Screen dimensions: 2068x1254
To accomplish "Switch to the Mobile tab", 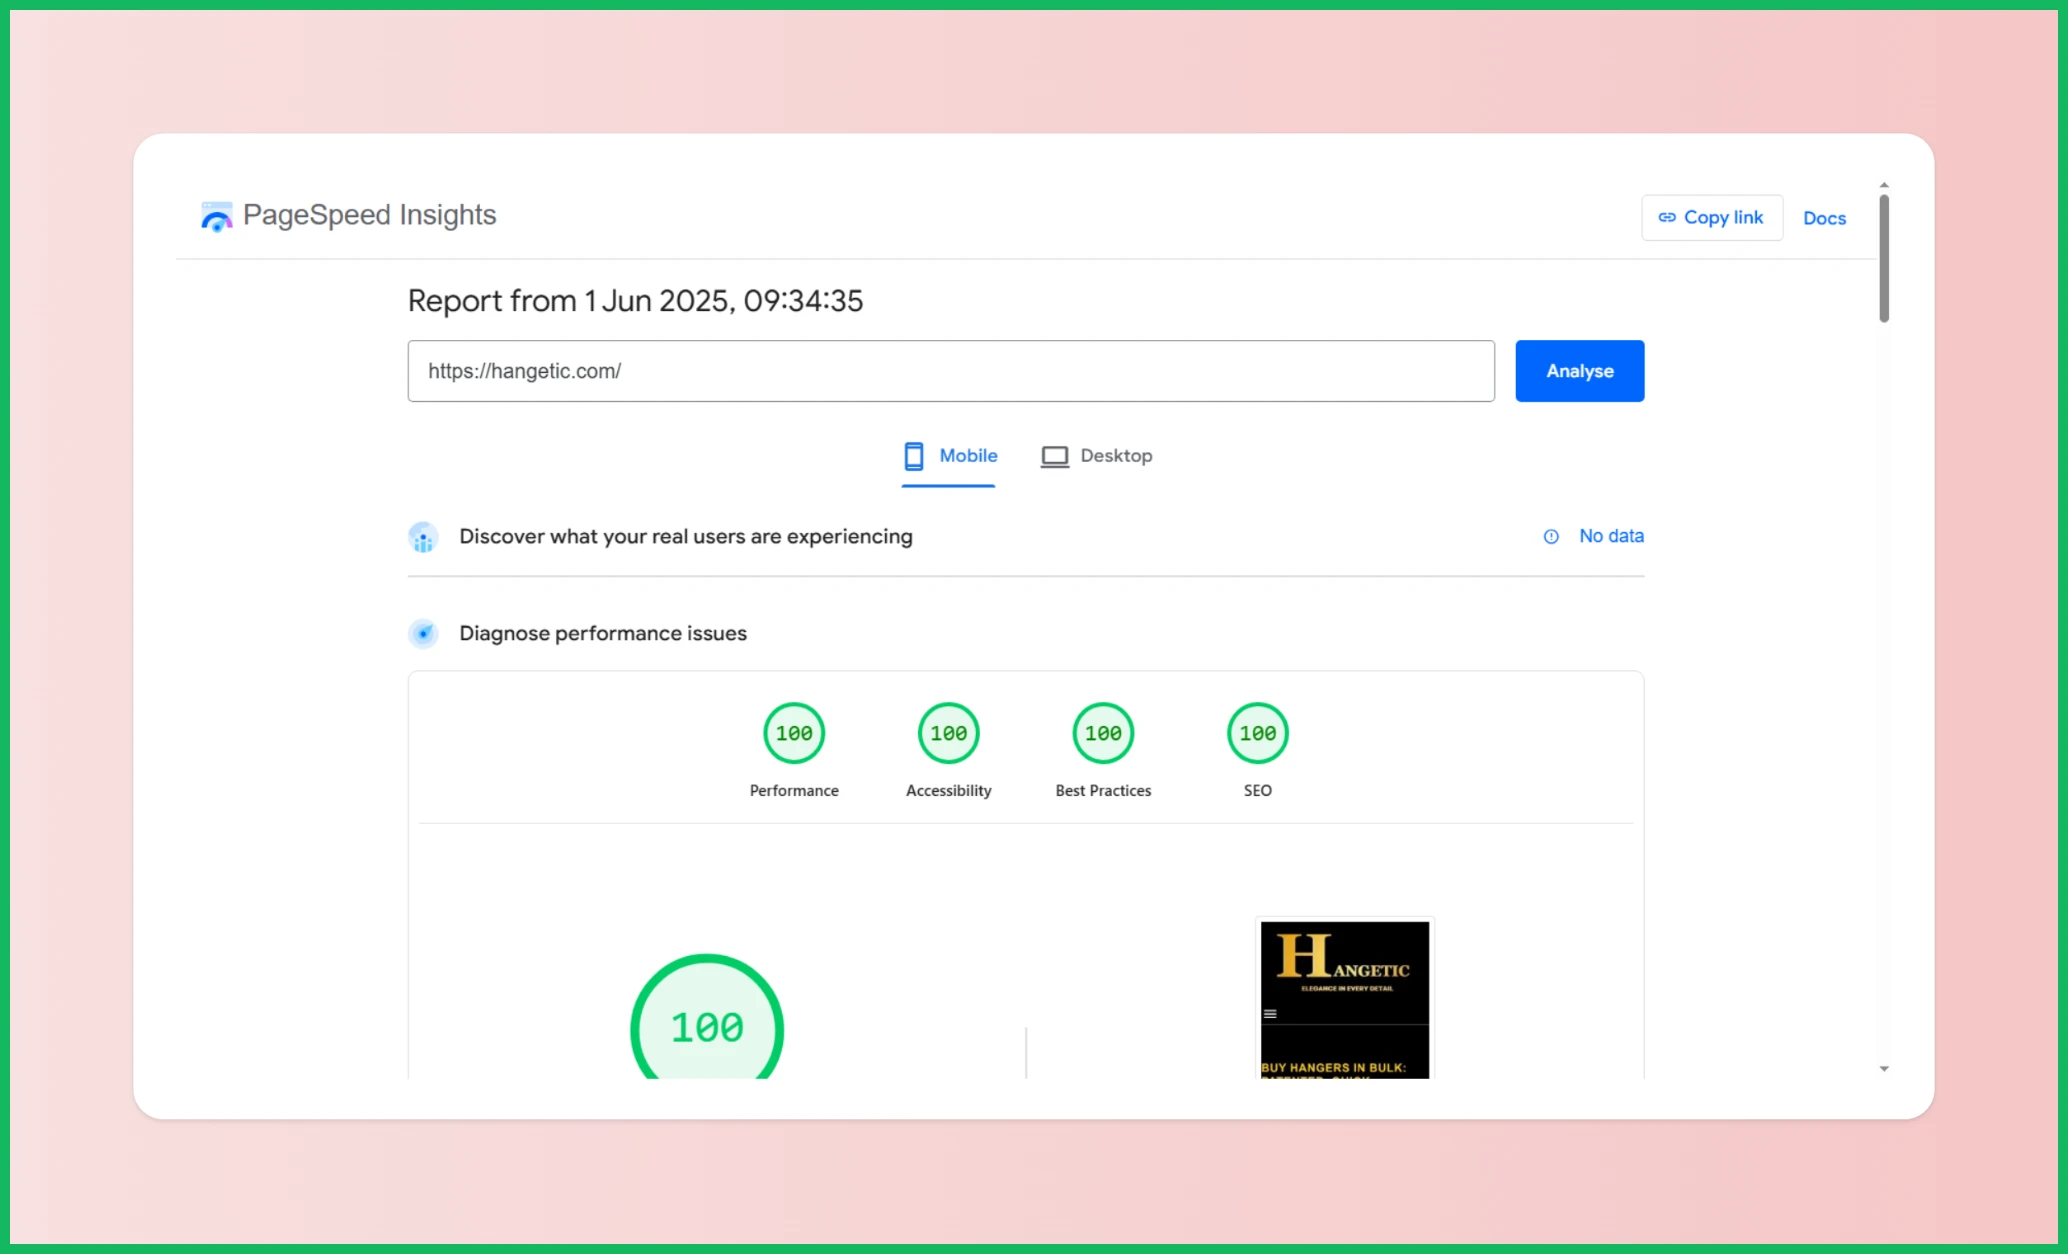I will [950, 456].
